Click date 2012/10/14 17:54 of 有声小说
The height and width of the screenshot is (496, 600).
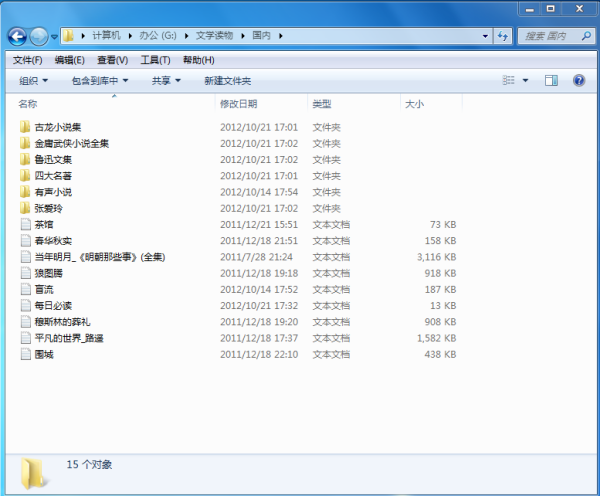coord(259,192)
